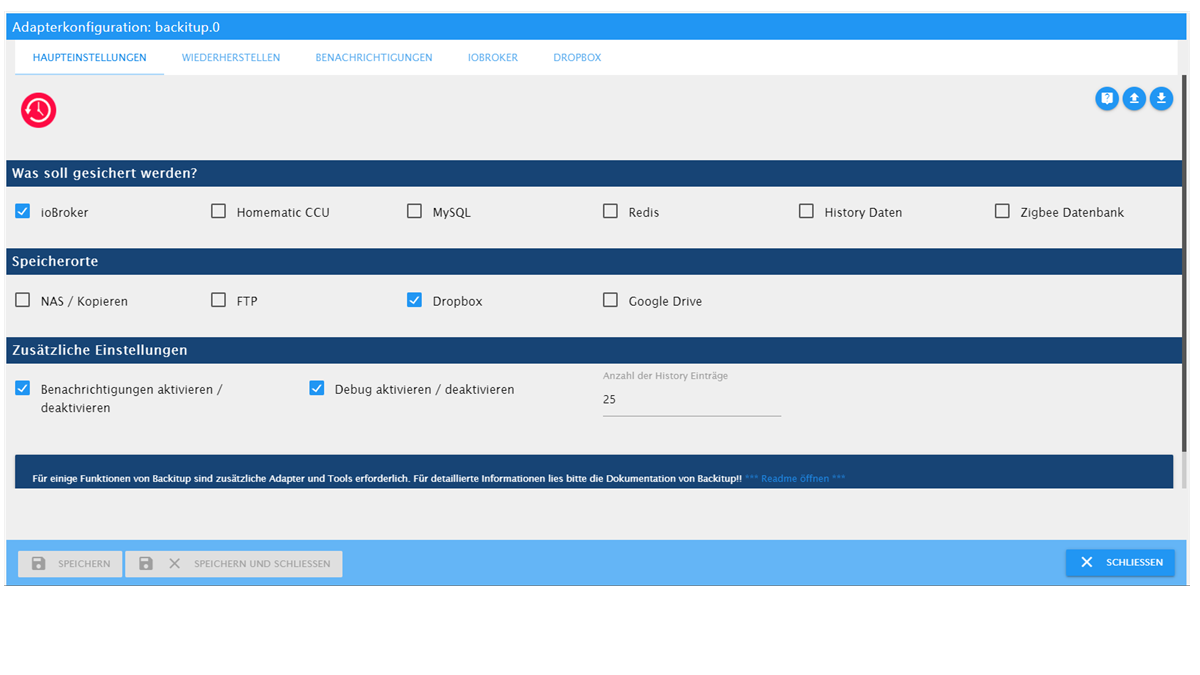Turn off Debug aktivieren checkbox

pos(317,389)
